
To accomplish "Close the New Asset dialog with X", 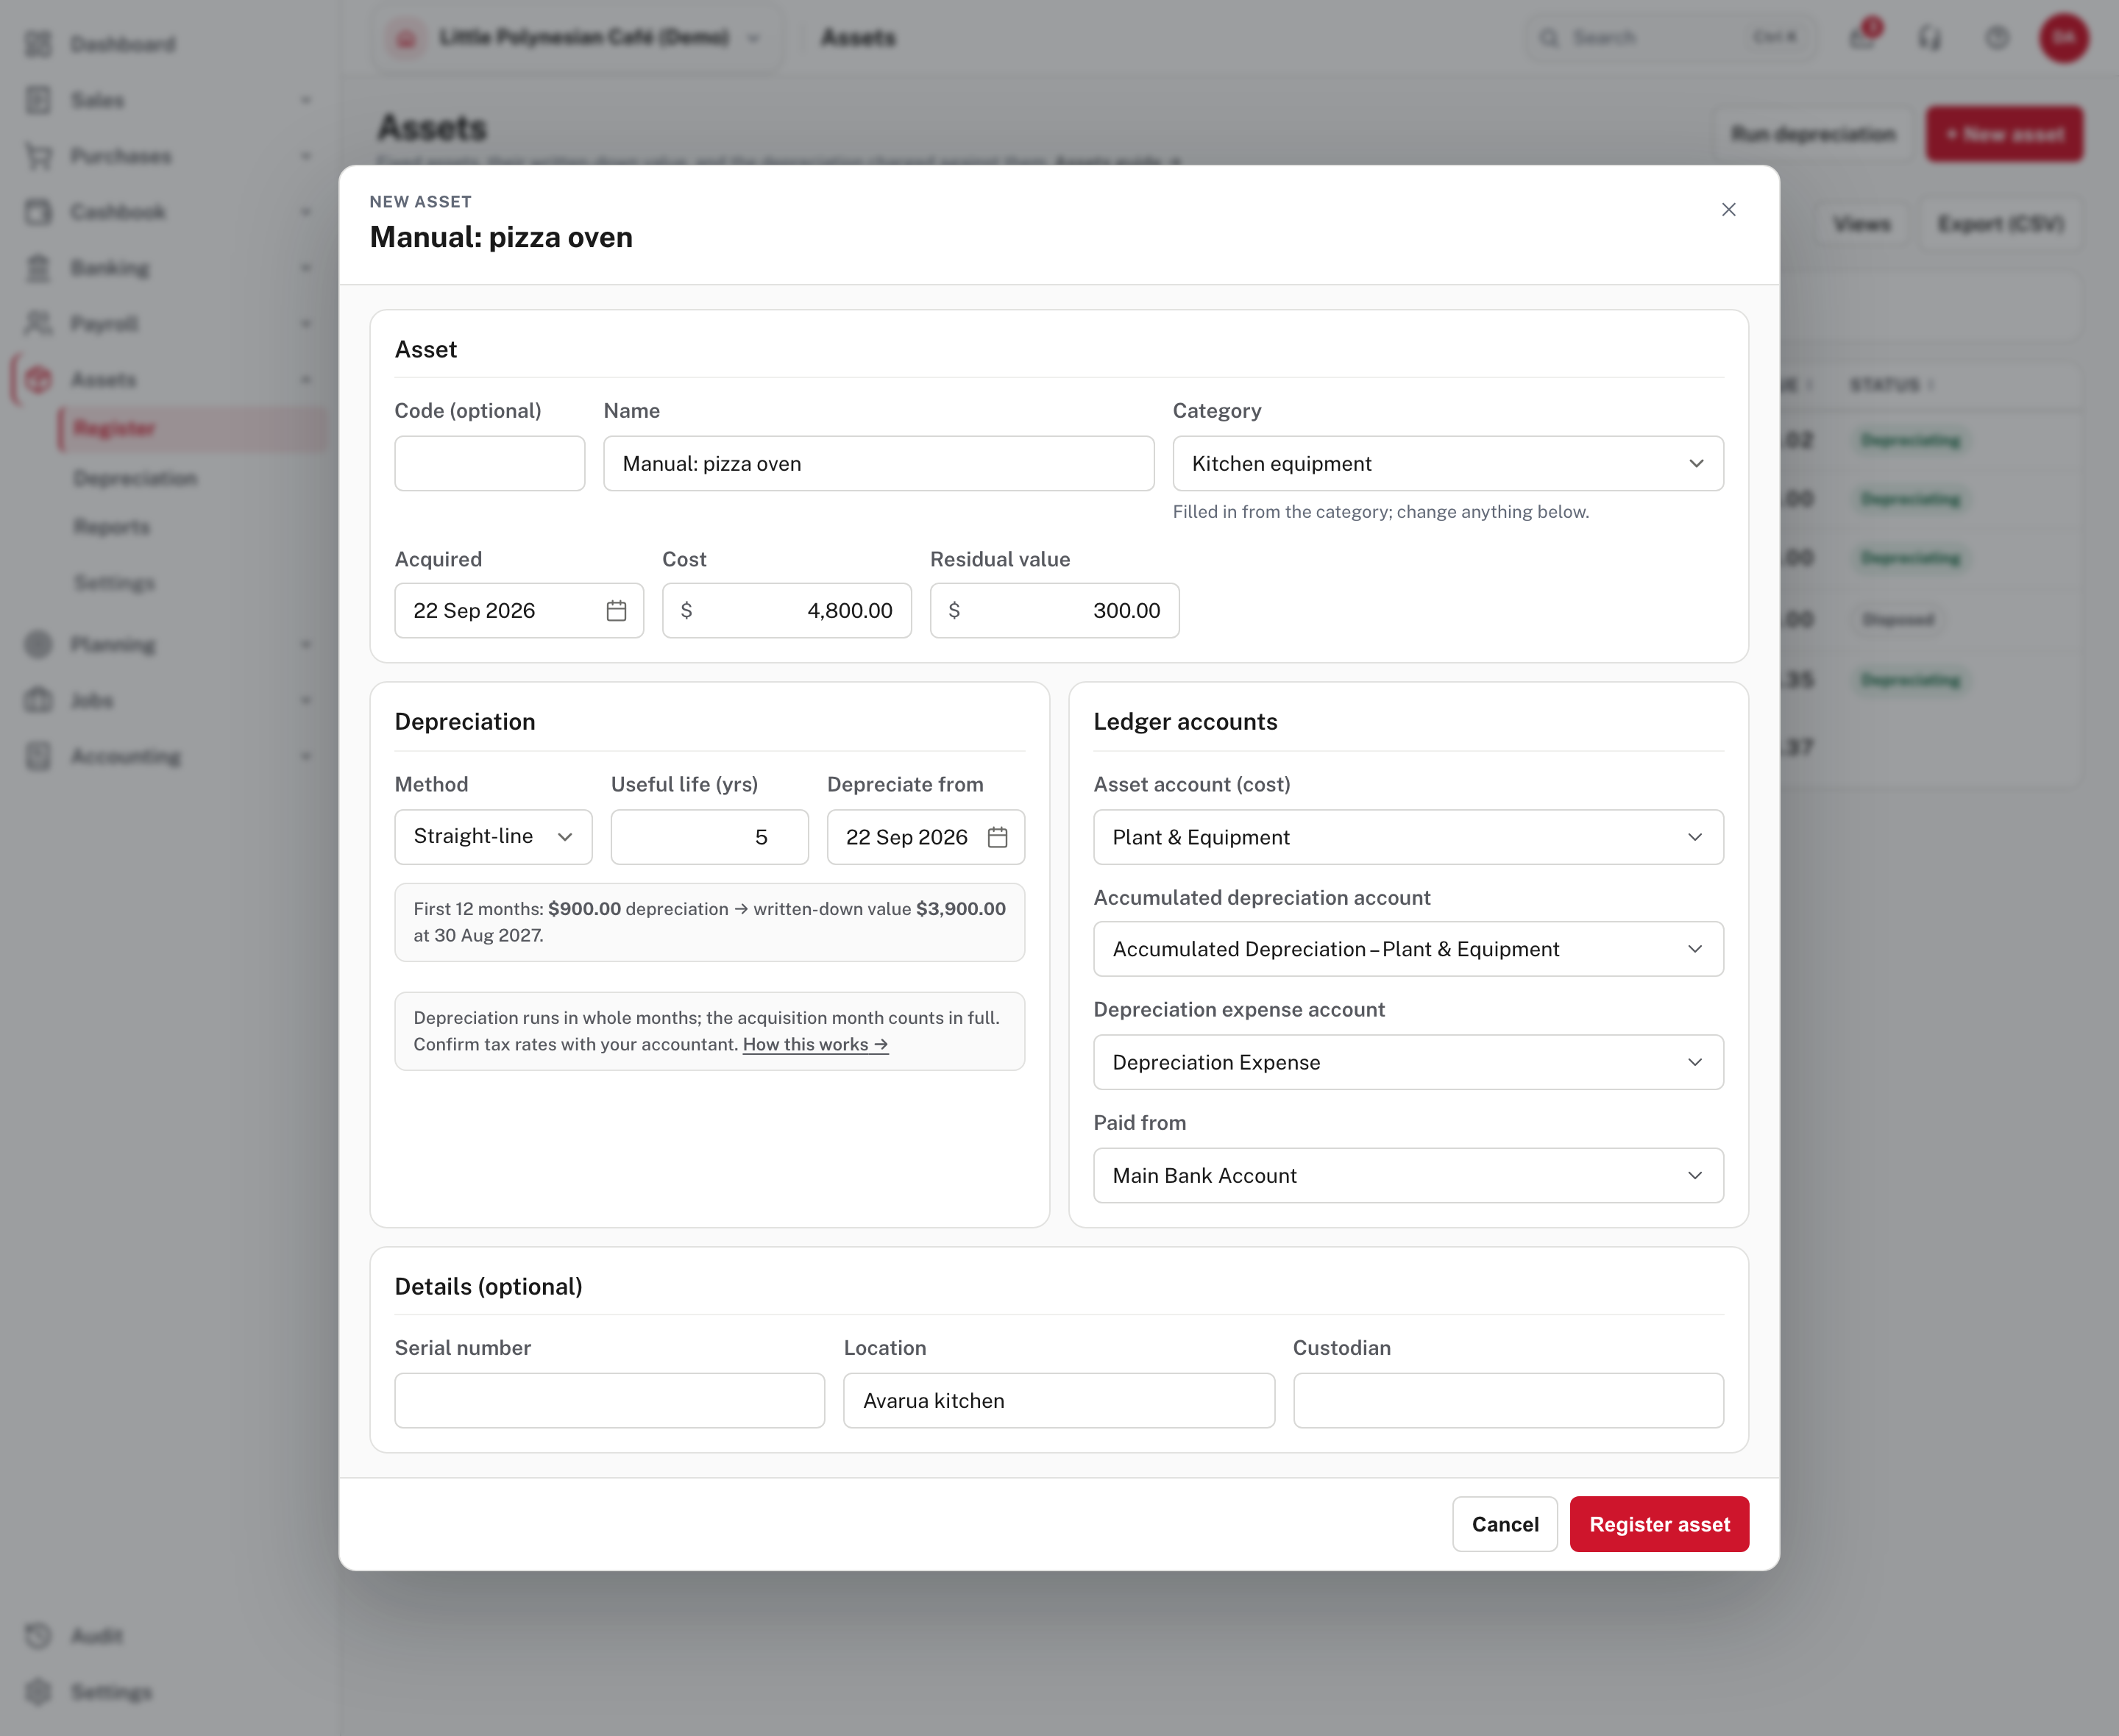I will 1728,209.
